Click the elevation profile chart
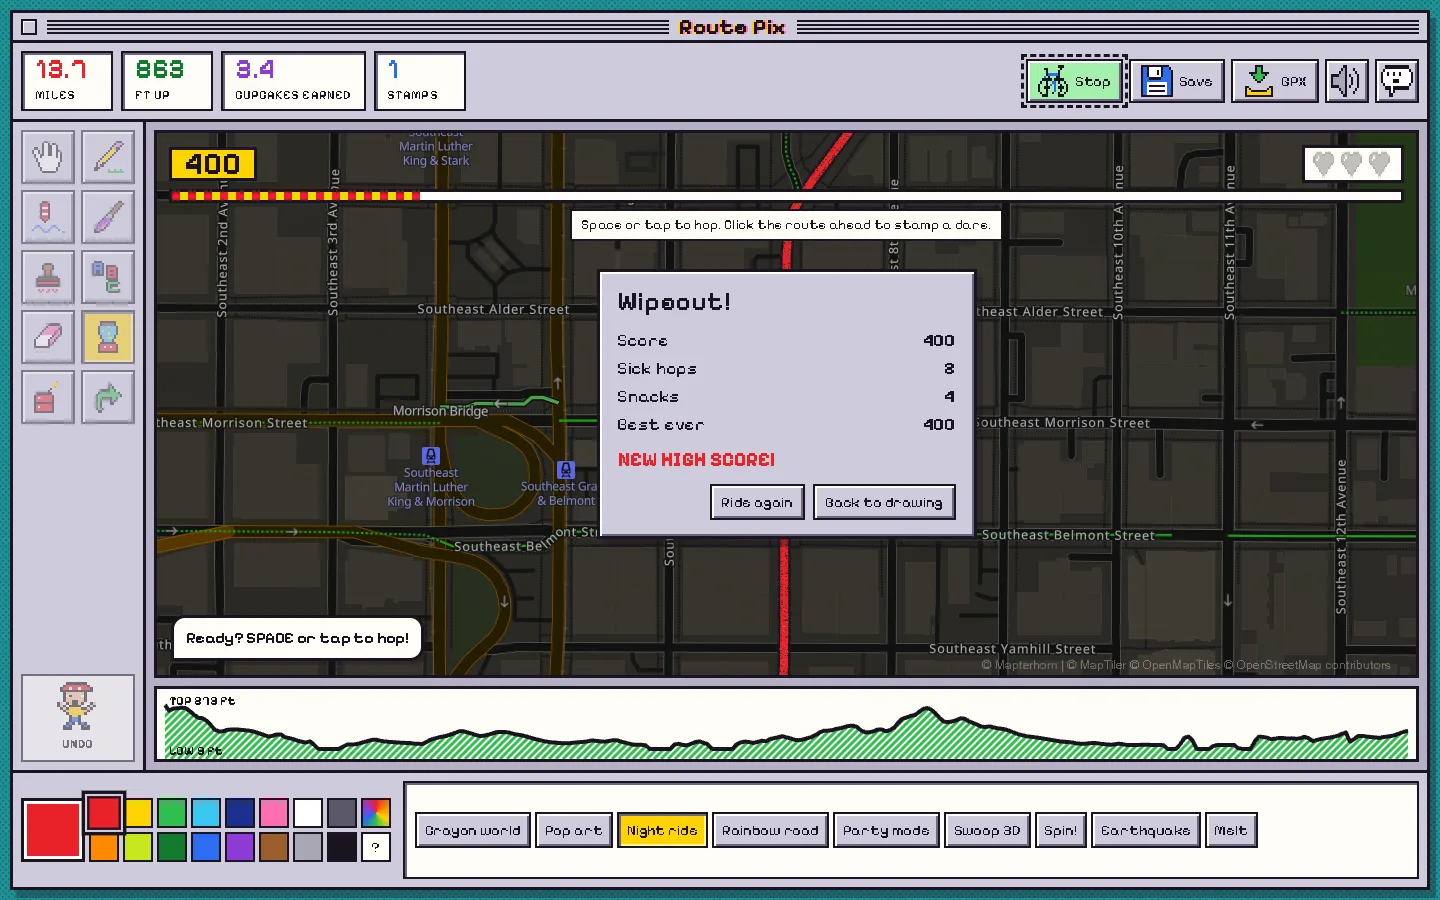Viewport: 1440px width, 900px height. [x=787, y=724]
